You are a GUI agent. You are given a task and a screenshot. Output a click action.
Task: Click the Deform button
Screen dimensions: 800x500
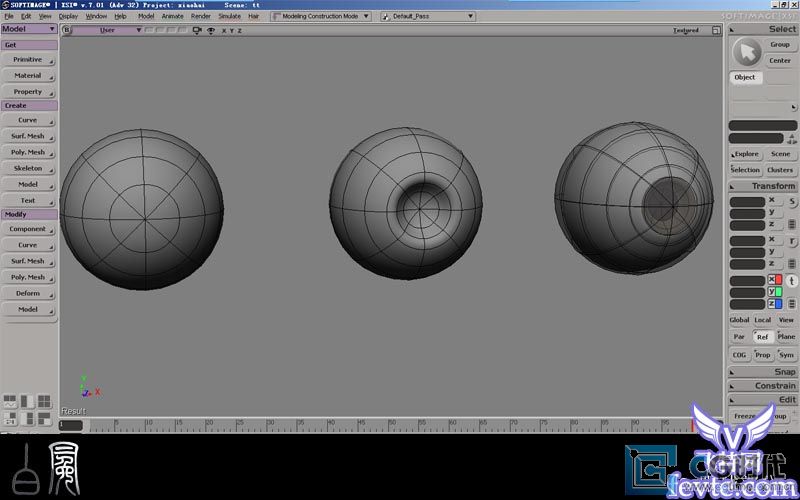(x=28, y=293)
